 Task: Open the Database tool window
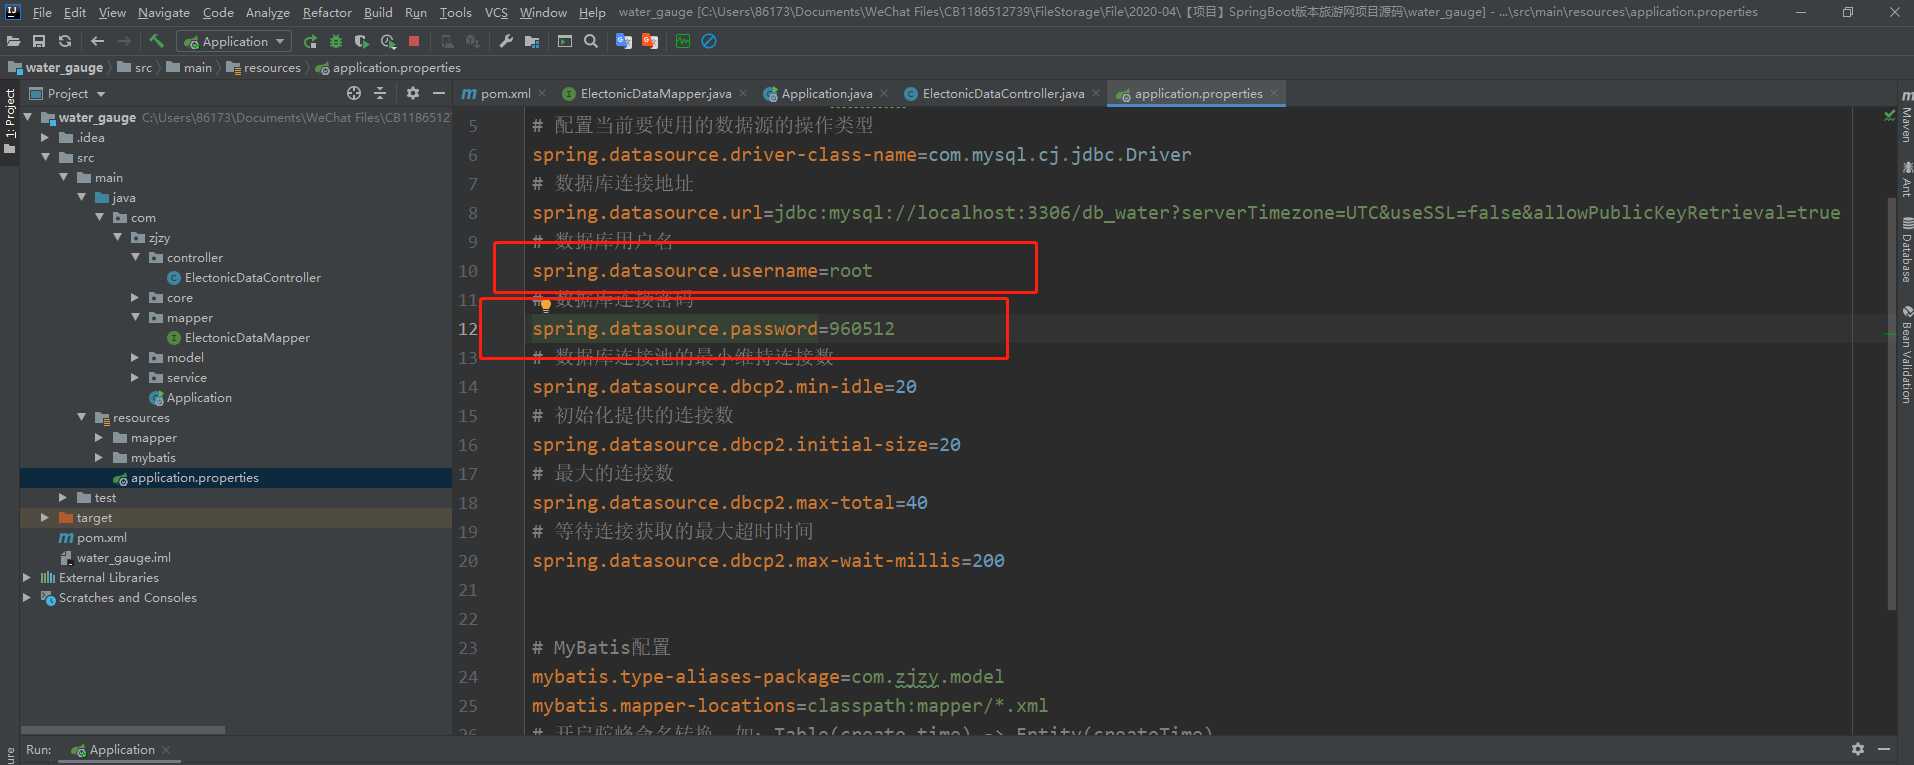pos(1906,250)
